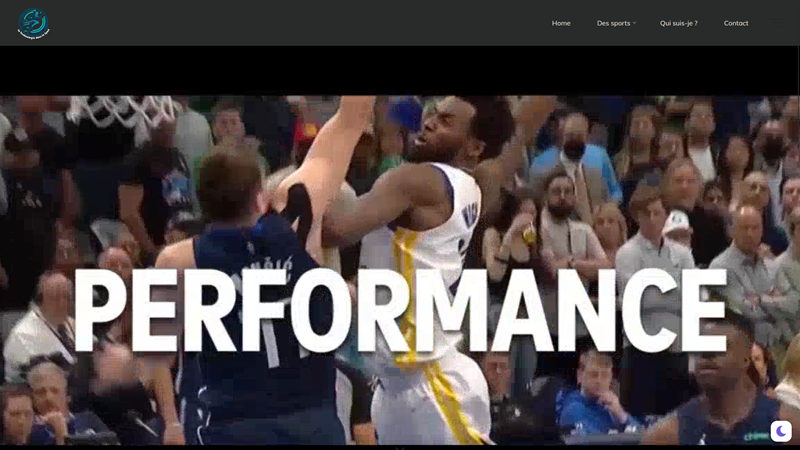Open the Des sports menu
The image size is (800, 450).
(613, 23)
